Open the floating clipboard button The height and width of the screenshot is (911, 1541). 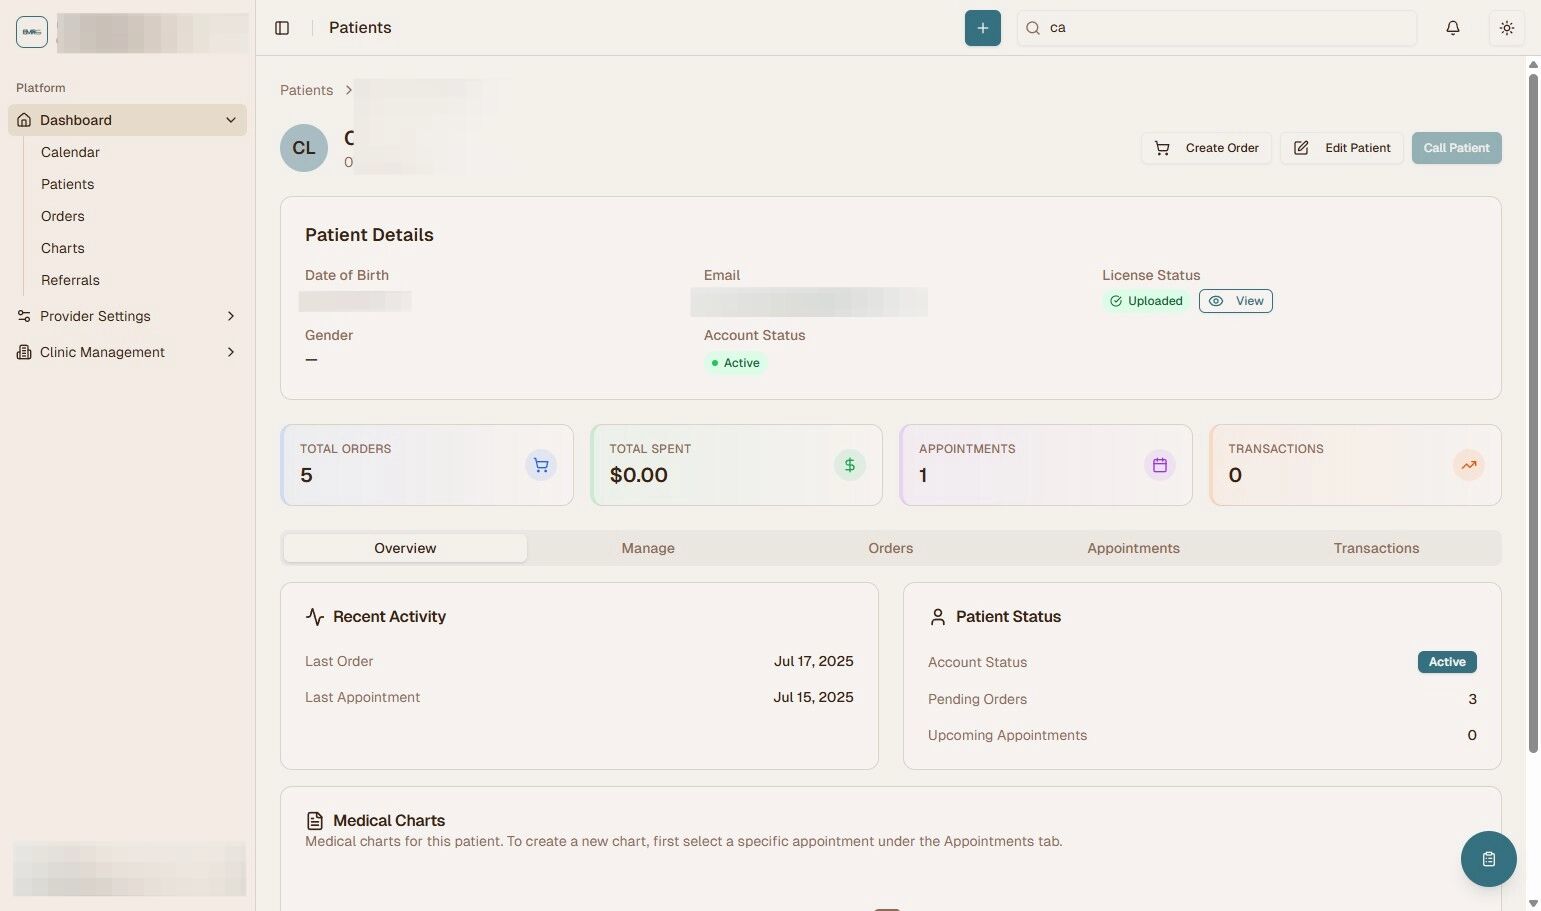point(1488,859)
